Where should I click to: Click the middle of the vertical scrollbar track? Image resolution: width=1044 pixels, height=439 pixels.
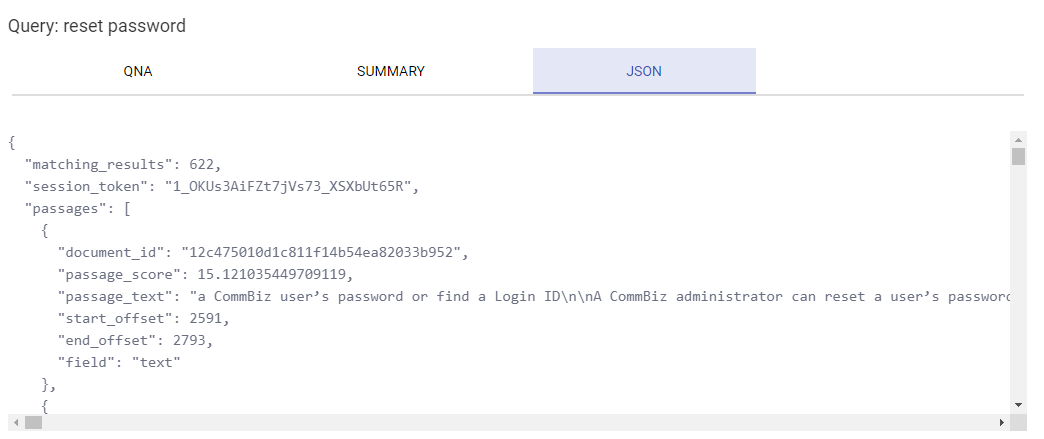point(1018,271)
